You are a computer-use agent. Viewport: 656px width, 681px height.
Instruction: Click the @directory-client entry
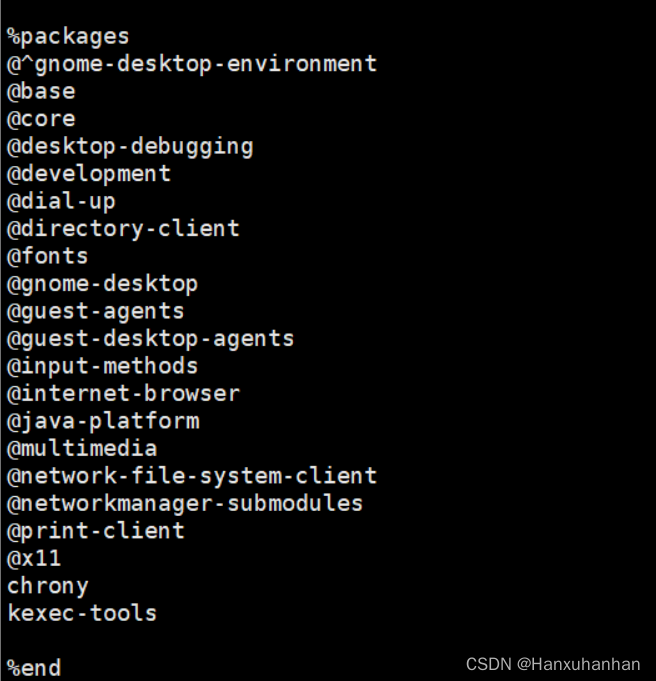(123, 229)
